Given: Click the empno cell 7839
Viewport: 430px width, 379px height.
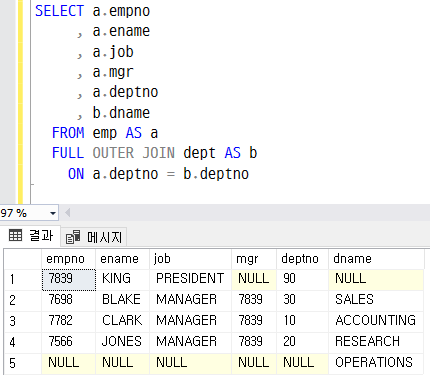Looking at the screenshot, I should click(69, 279).
